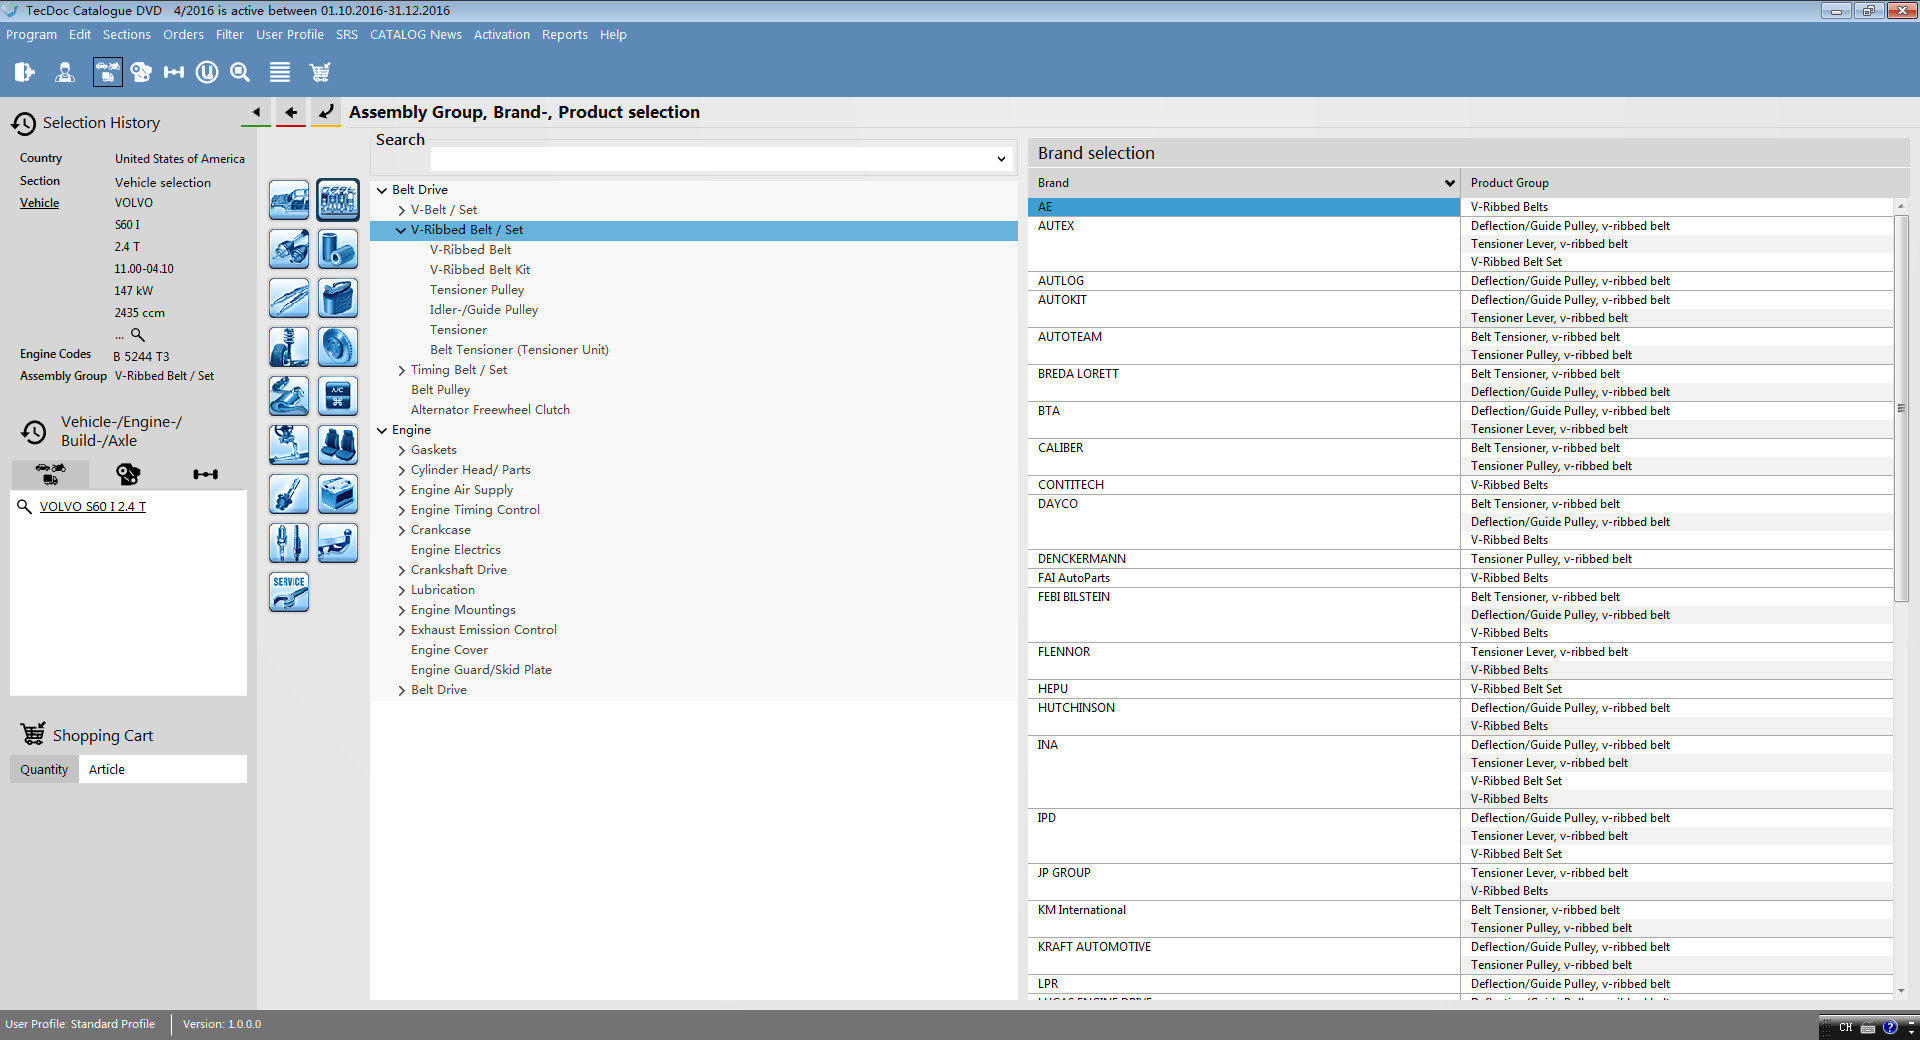The width and height of the screenshot is (1920, 1040).
Task: Select the exhaust system assembly group icon
Action: (x=289, y=396)
